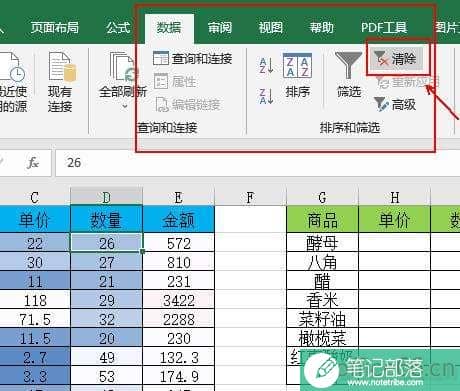Select cell with value 2288
The height and width of the screenshot is (391, 460).
point(178,319)
